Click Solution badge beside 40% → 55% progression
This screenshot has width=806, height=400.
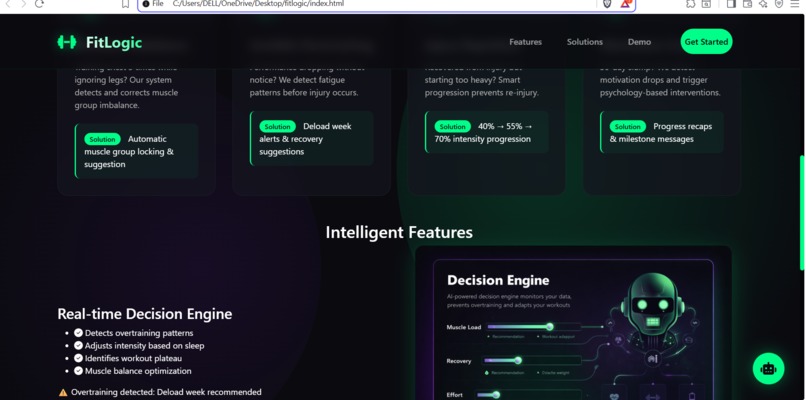pyautogui.click(x=452, y=126)
